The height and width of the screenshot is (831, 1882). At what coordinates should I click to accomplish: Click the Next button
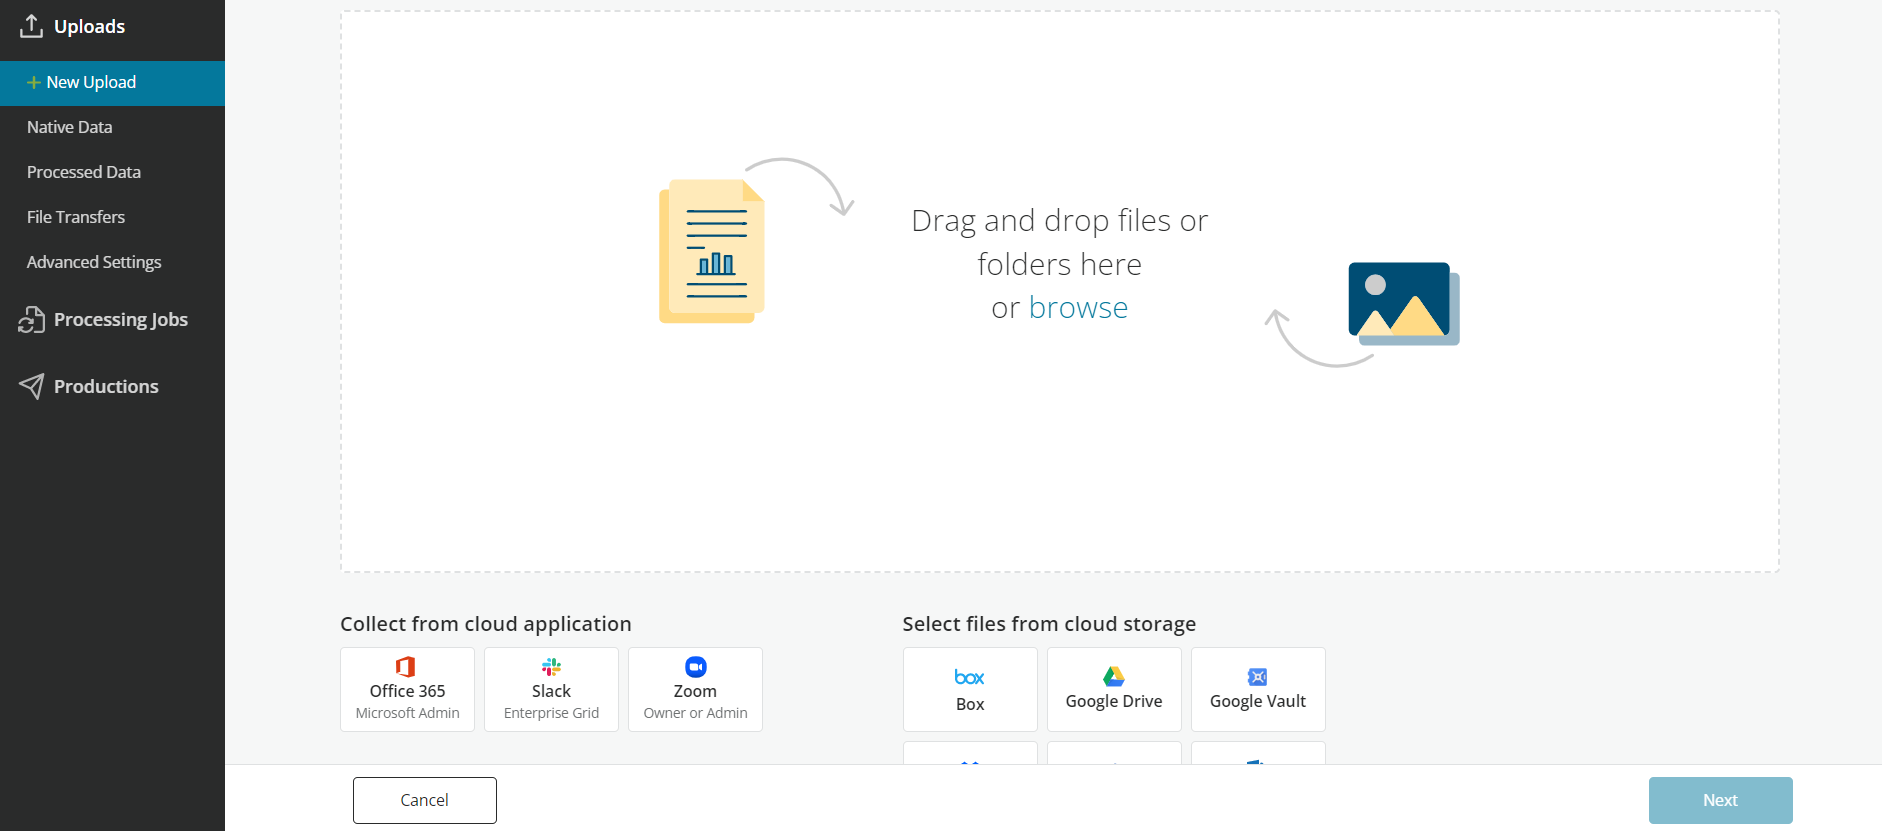click(x=1720, y=800)
